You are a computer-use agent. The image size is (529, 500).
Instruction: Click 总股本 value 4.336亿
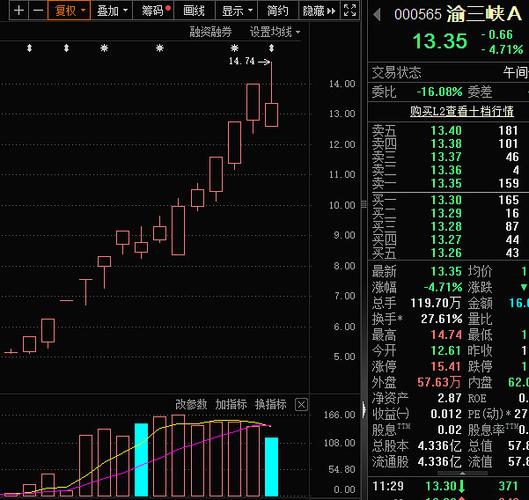coord(439,446)
